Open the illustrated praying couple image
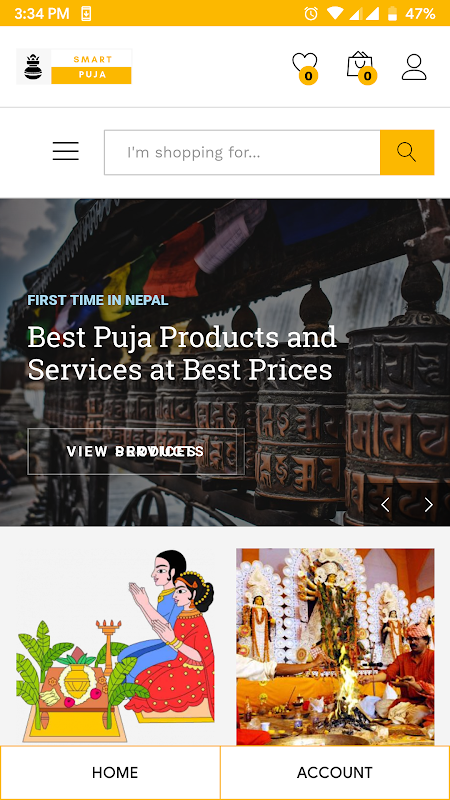This screenshot has width=450, height=800. (115, 645)
